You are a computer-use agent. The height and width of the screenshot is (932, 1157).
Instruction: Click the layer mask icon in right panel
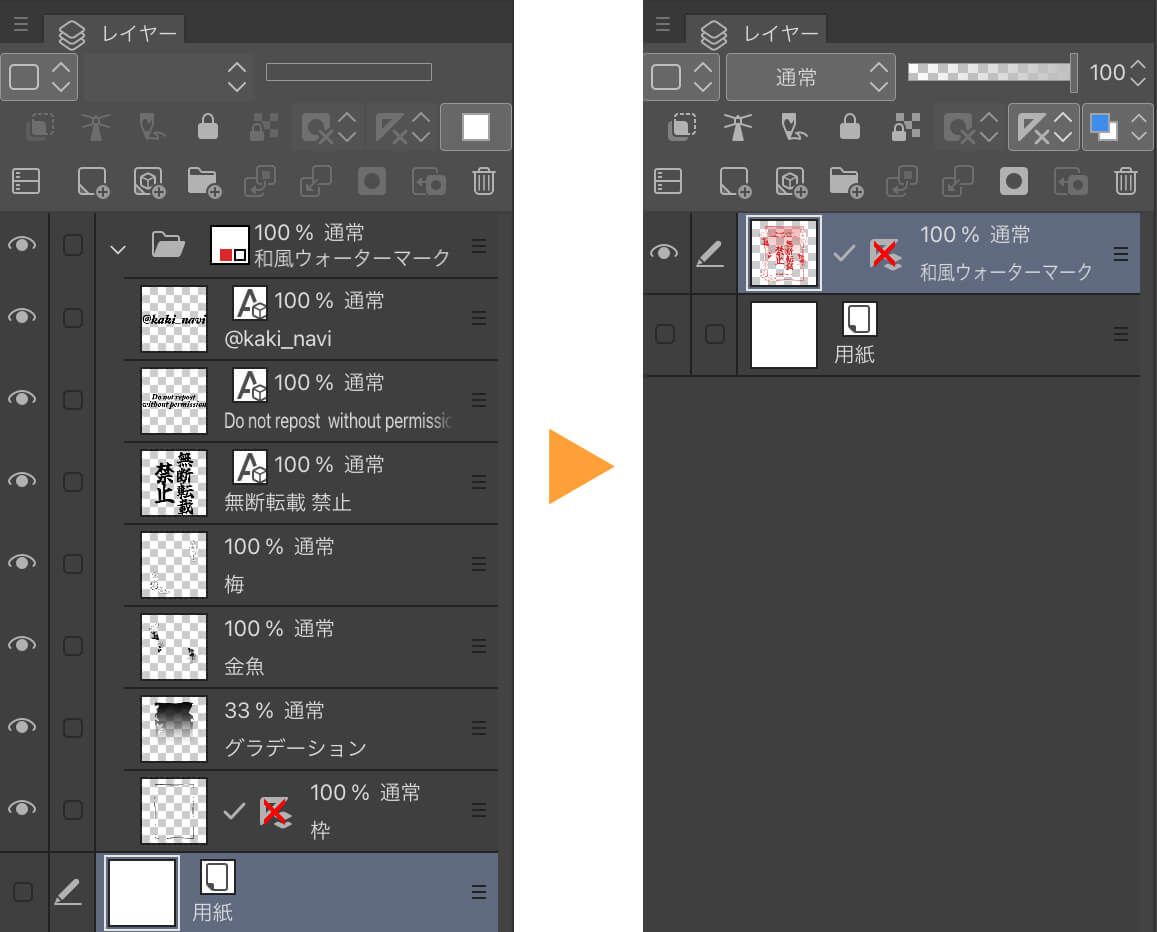[x=1014, y=181]
